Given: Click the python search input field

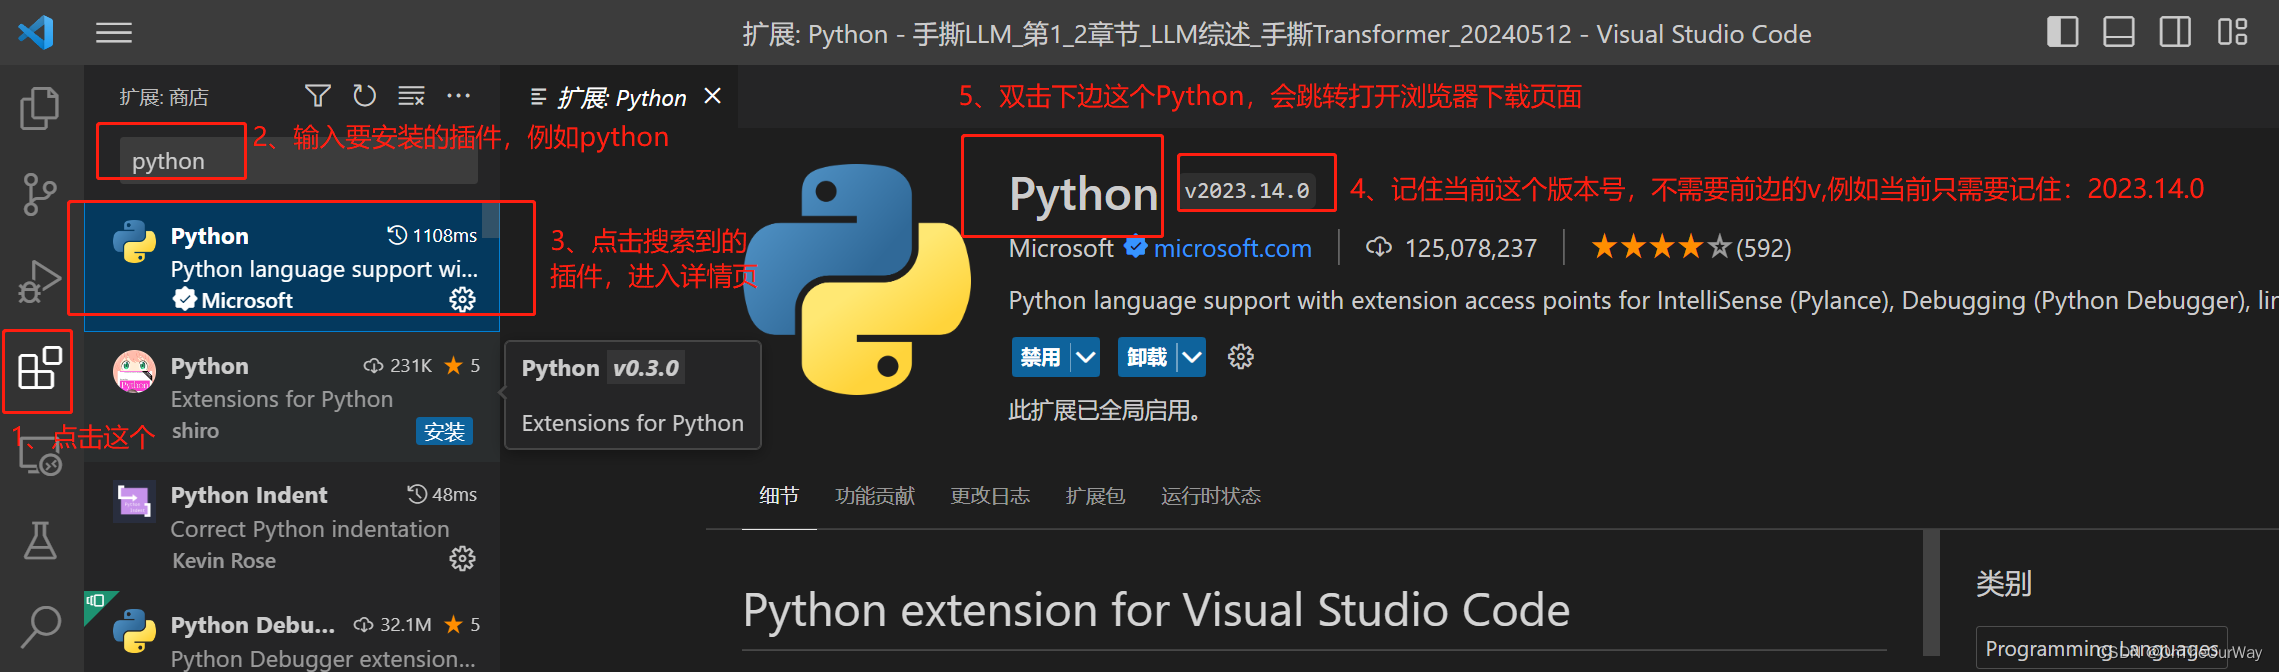Looking at the screenshot, I should click(x=298, y=161).
